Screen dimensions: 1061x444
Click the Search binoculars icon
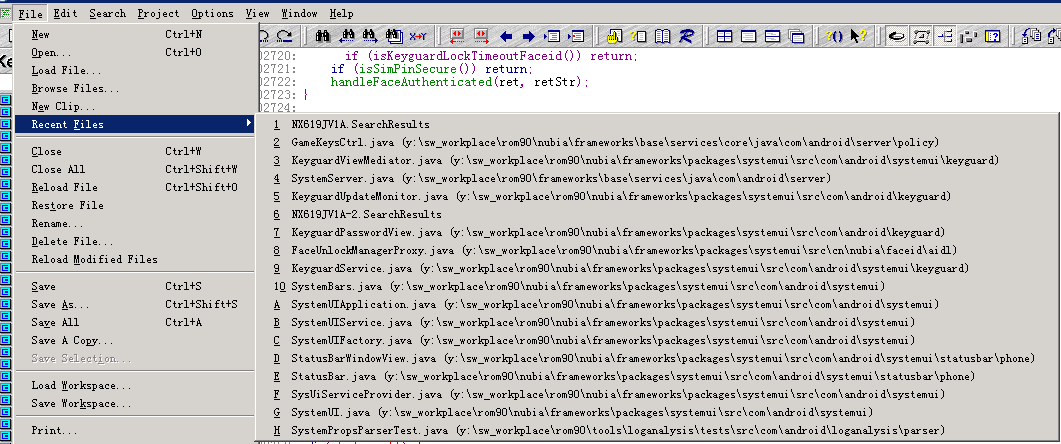[321, 36]
